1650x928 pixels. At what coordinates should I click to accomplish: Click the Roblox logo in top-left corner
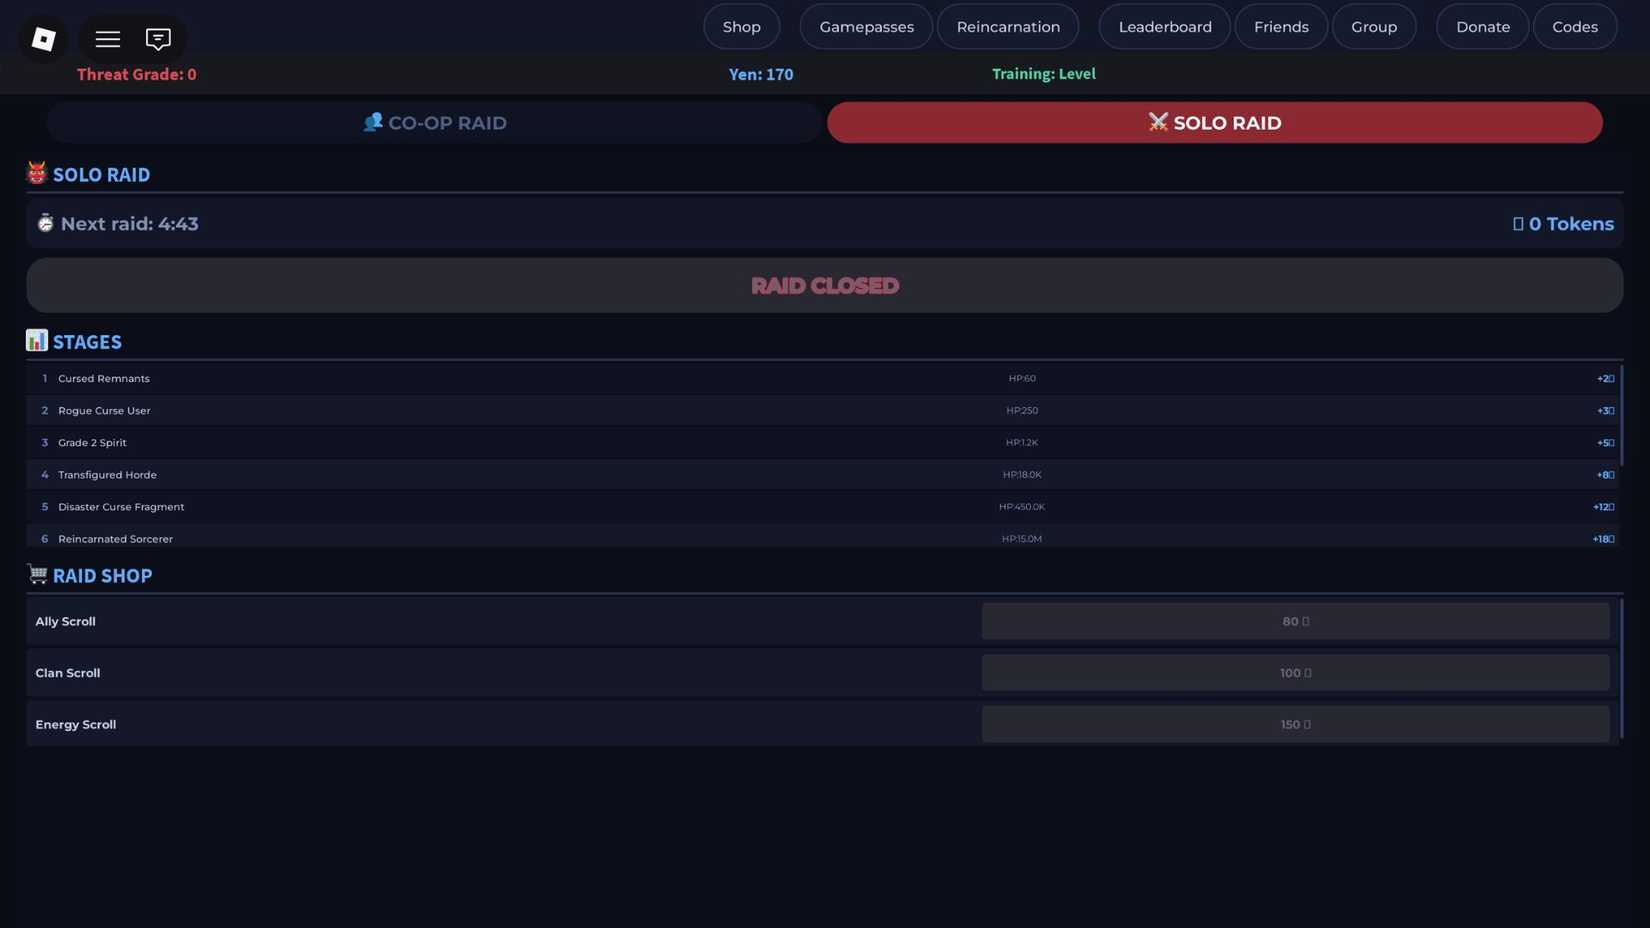(x=41, y=39)
